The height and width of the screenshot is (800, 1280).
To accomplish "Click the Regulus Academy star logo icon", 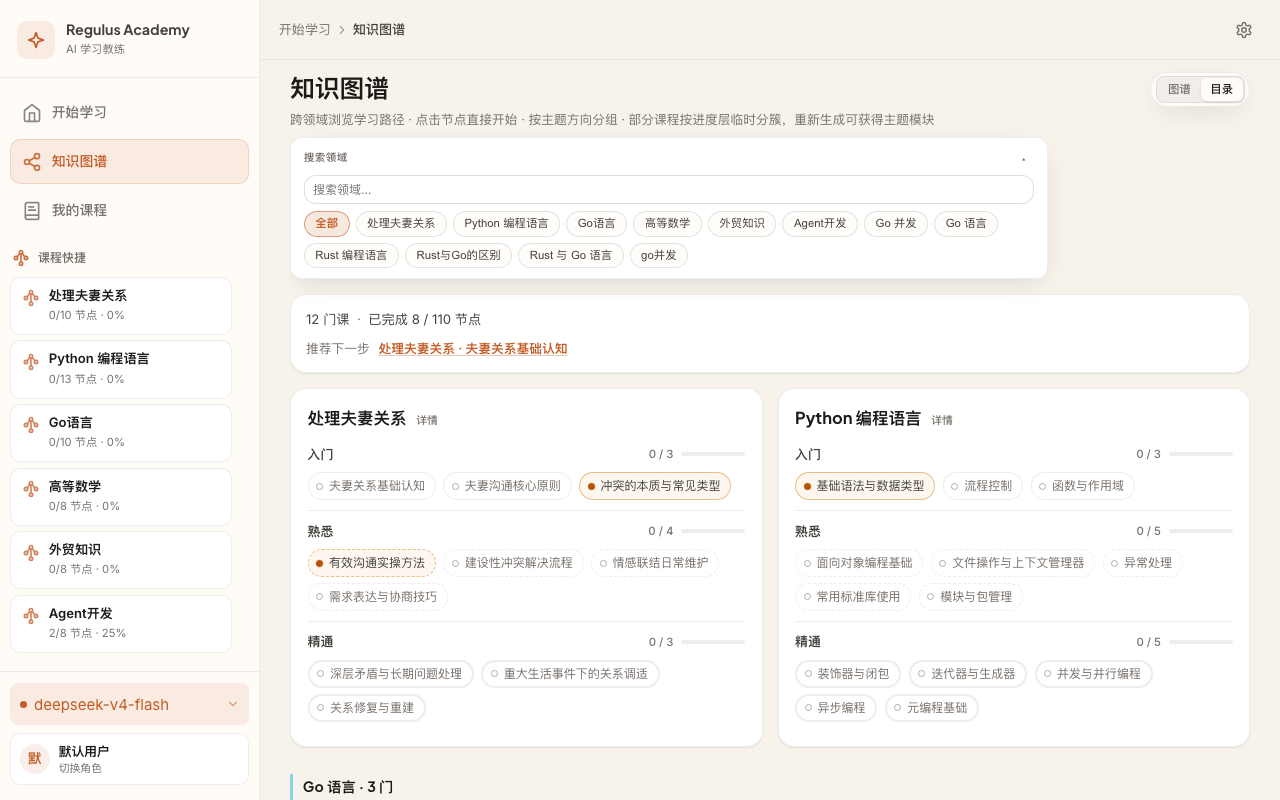I will 36,40.
